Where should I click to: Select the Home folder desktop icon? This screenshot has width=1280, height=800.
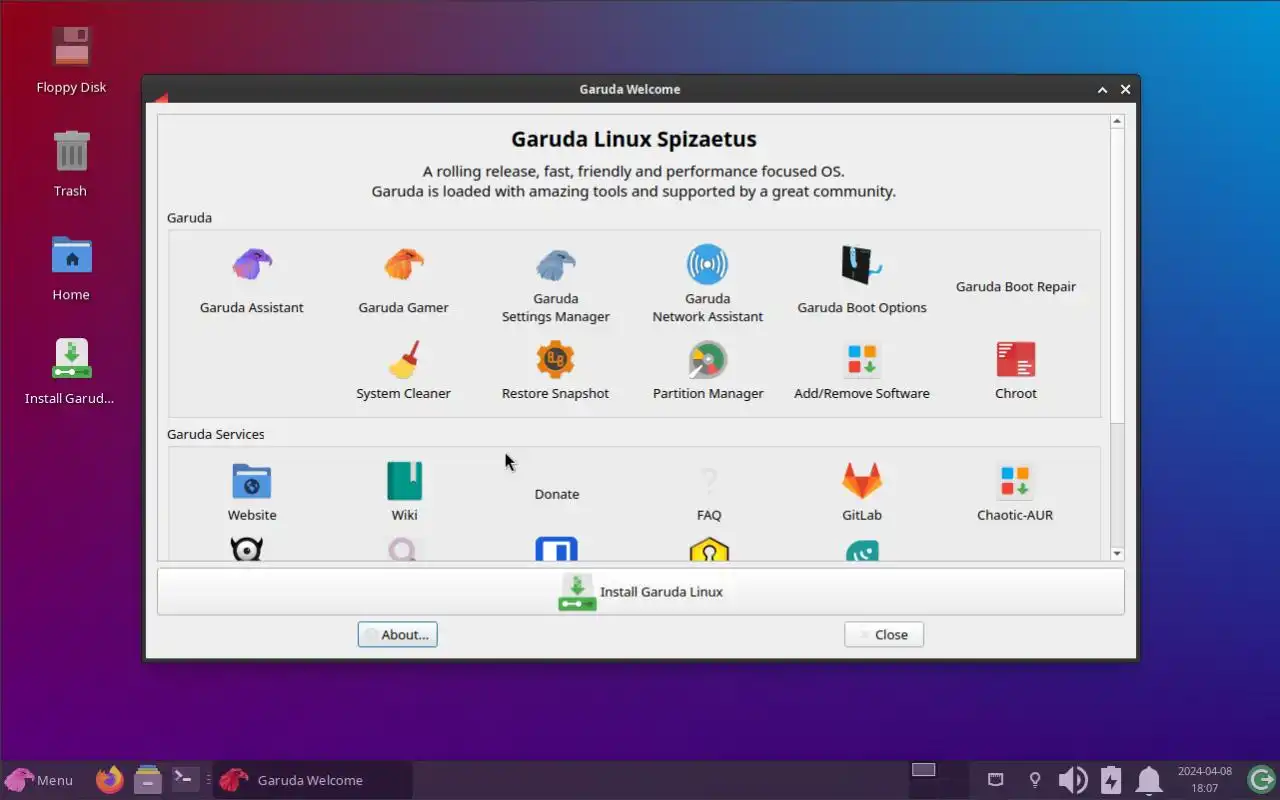click(x=71, y=268)
